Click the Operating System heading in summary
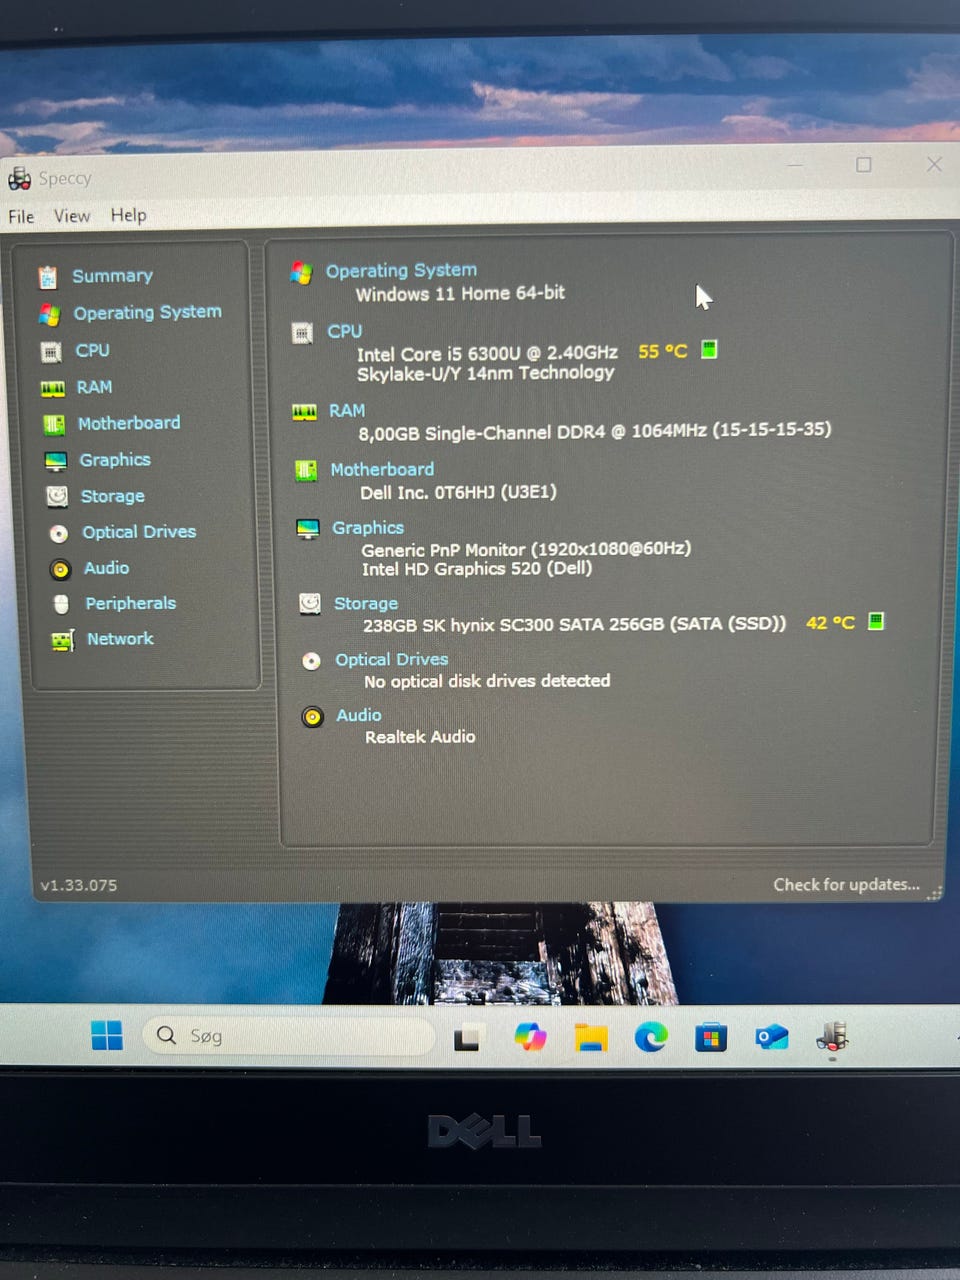This screenshot has height=1280, width=960. coord(401,270)
